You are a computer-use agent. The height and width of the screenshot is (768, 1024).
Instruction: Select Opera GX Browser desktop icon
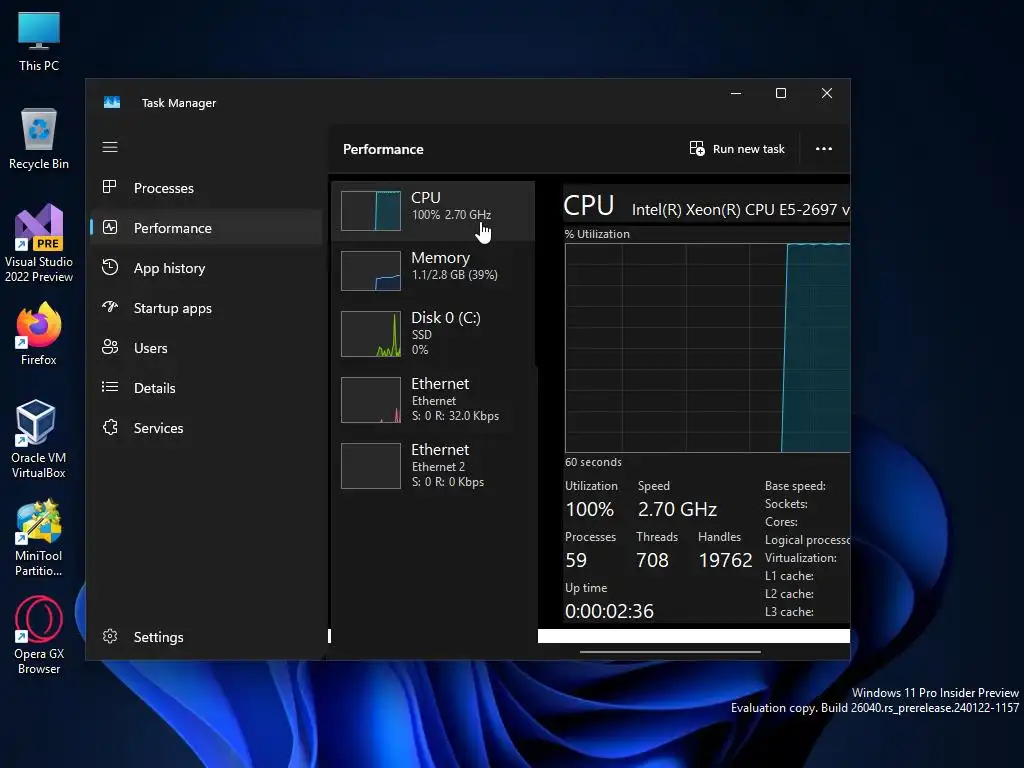point(39,635)
